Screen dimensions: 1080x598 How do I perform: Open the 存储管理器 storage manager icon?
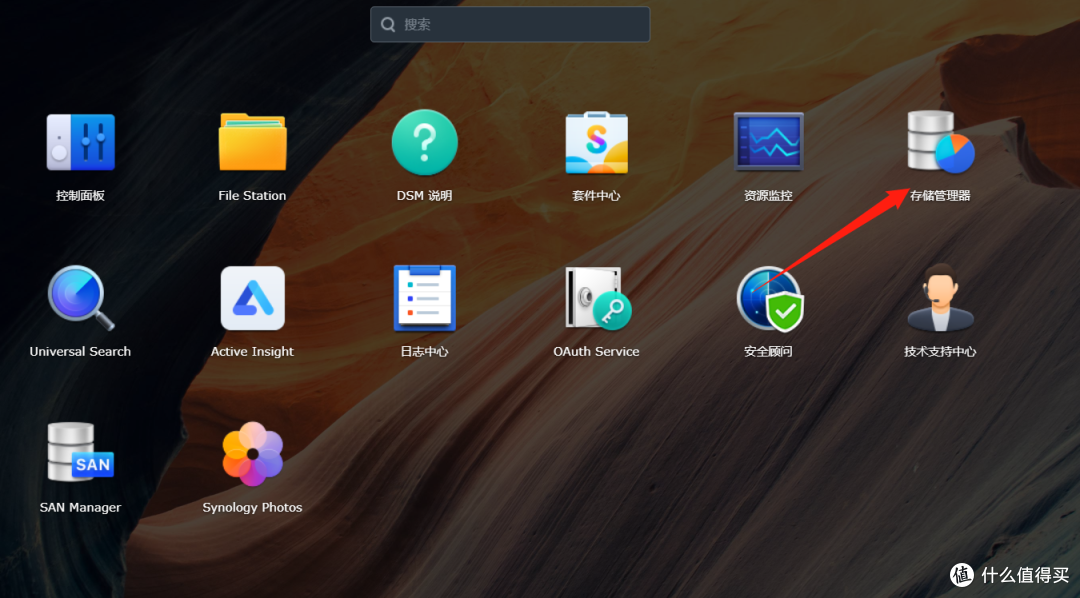tap(940, 142)
